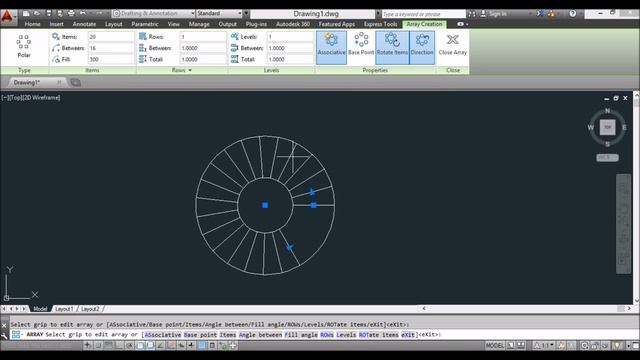Toggle the array Direction property
This screenshot has height=360, width=640.
point(422,47)
